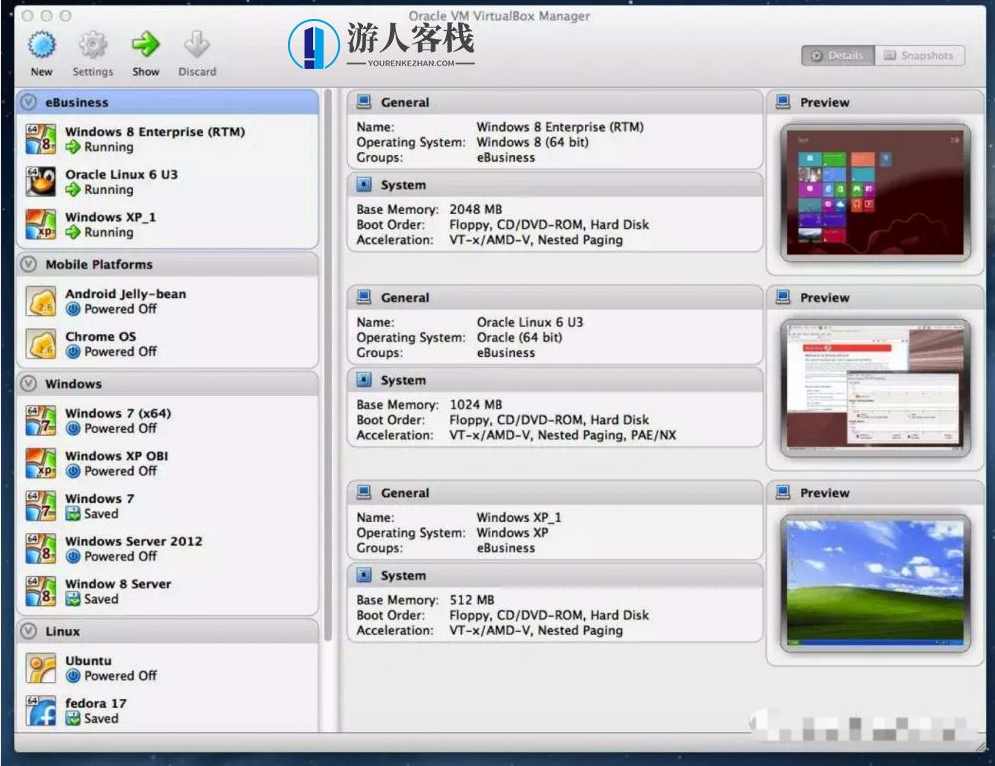Select the Oracle Linux 6 U3 penguin icon
The image size is (995, 766).
[x=41, y=182]
